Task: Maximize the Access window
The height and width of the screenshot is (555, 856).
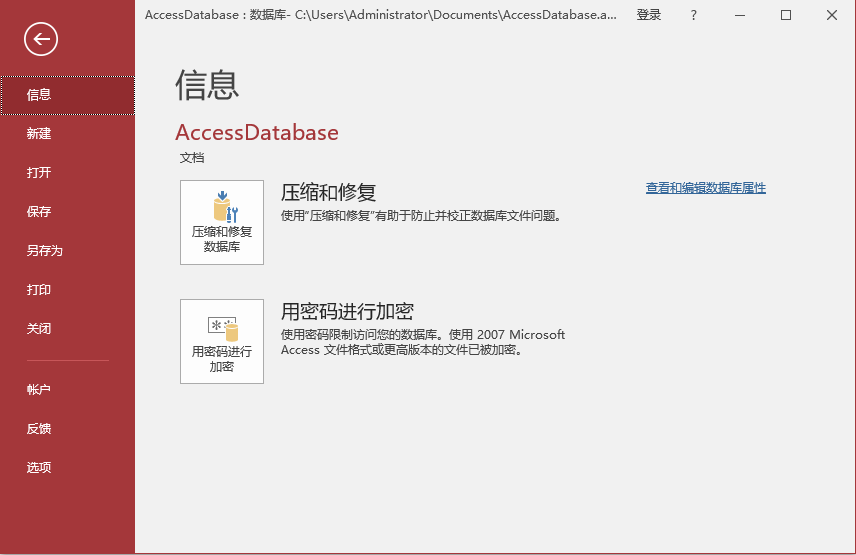Action: (x=786, y=15)
